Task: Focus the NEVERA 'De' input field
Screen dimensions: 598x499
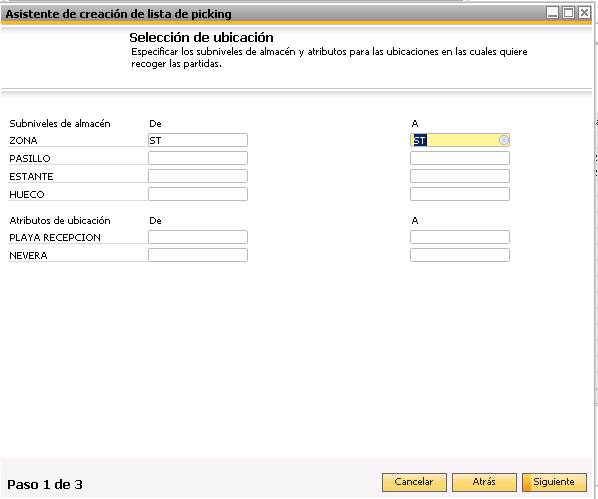Action: tap(198, 255)
